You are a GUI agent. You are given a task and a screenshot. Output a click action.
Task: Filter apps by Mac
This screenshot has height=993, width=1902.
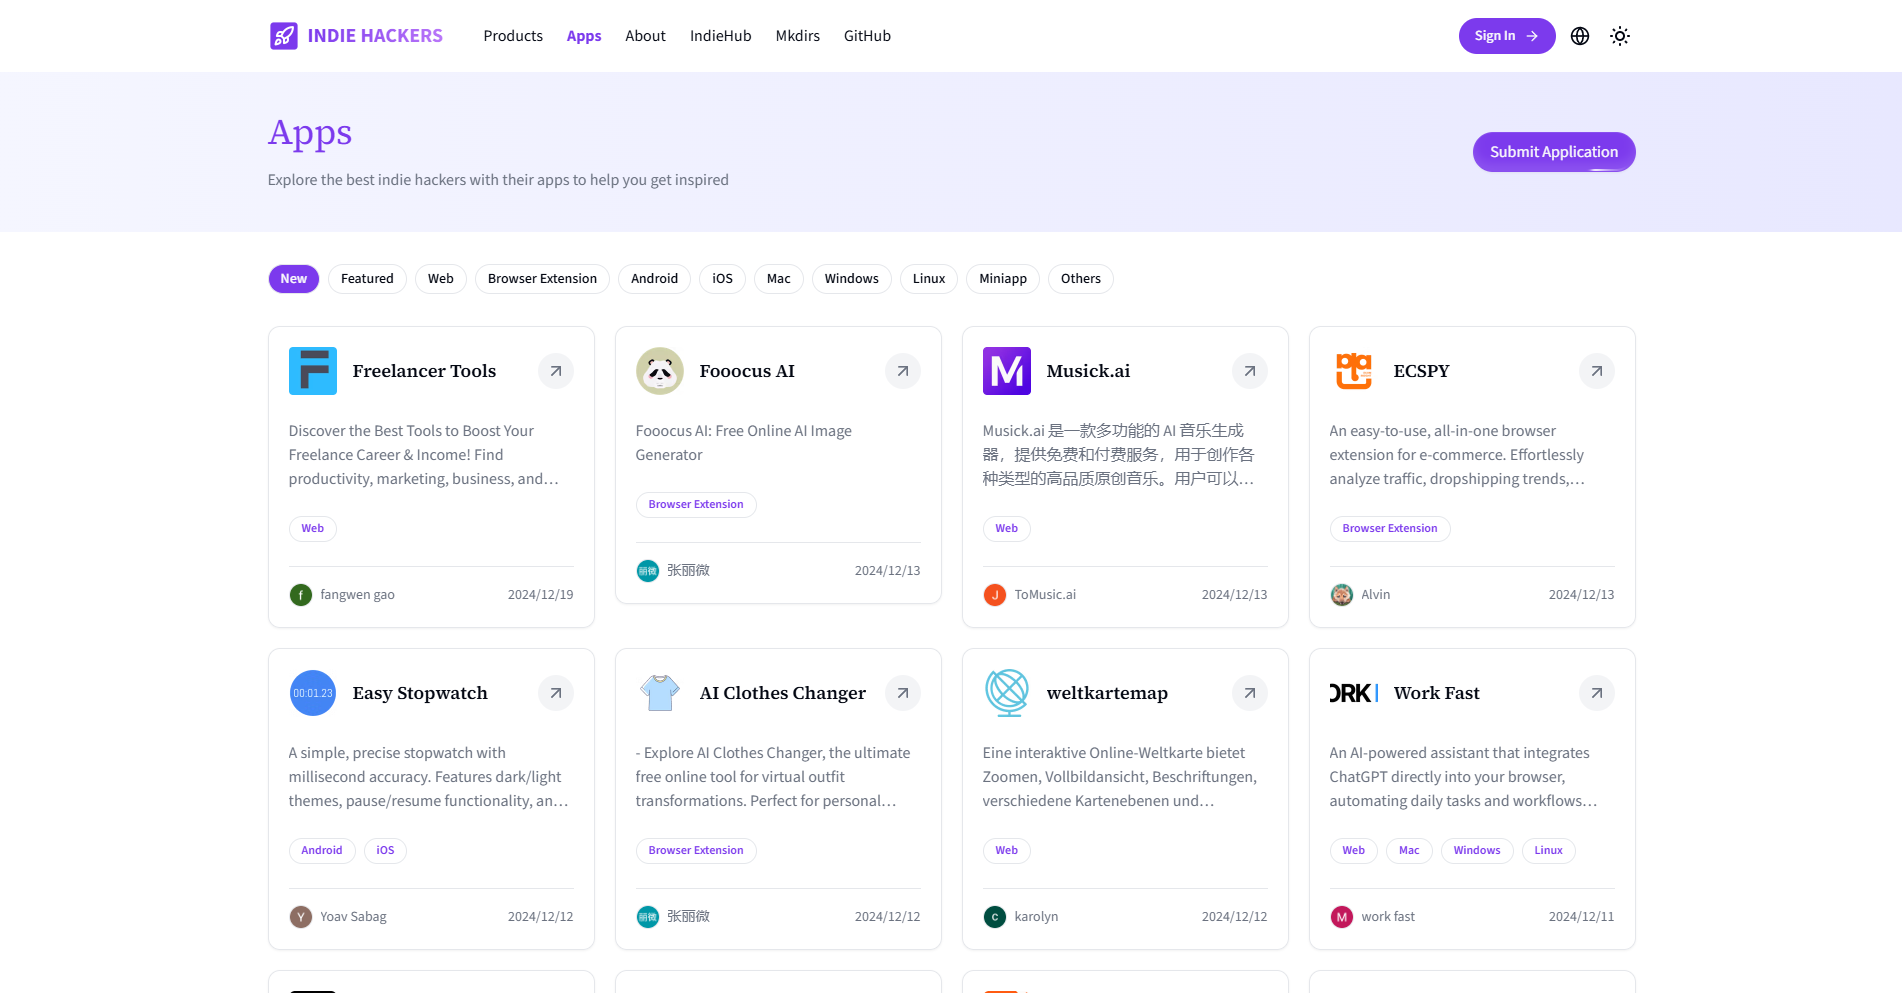(779, 279)
